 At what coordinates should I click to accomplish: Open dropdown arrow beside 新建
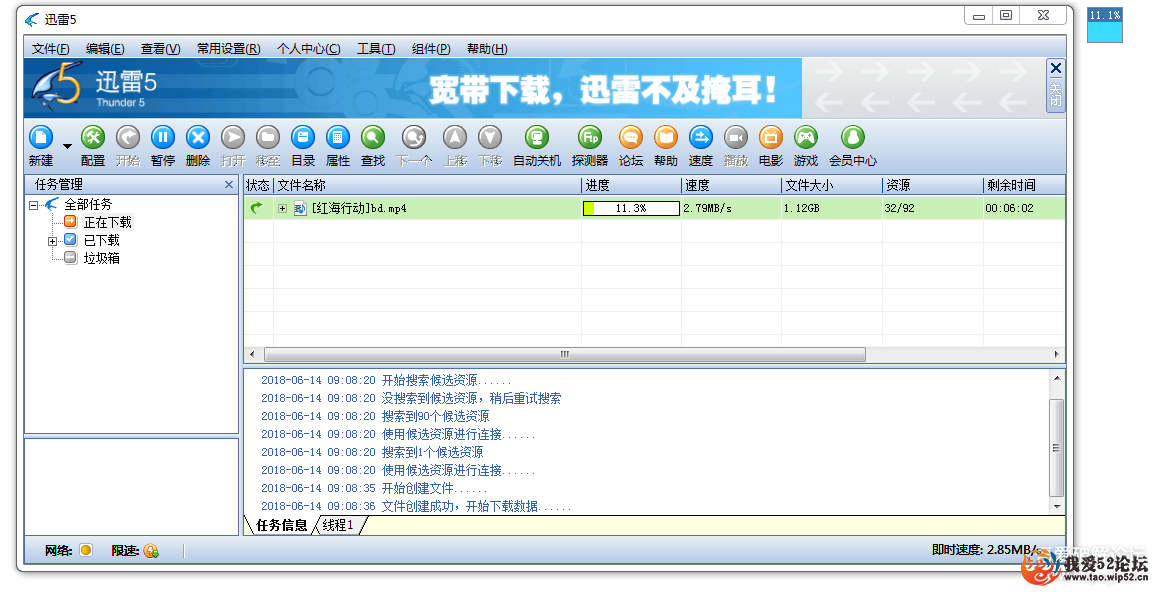coord(67,146)
